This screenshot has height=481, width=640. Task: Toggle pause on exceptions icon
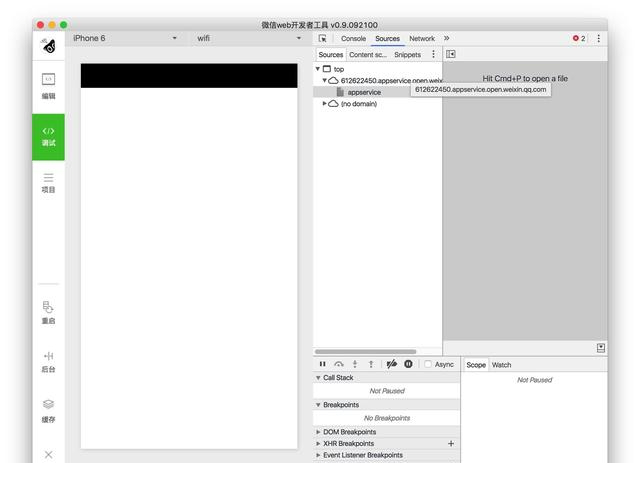(x=408, y=364)
